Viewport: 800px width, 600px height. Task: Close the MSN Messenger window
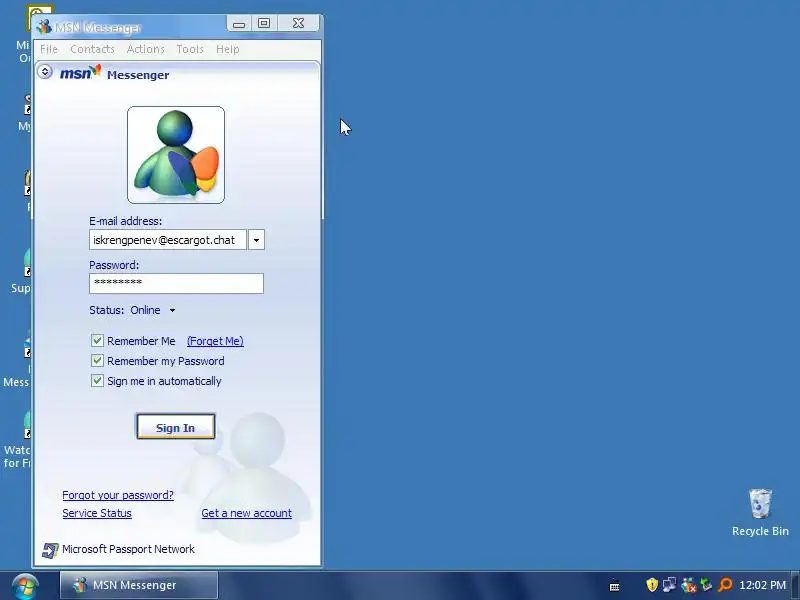coord(298,23)
